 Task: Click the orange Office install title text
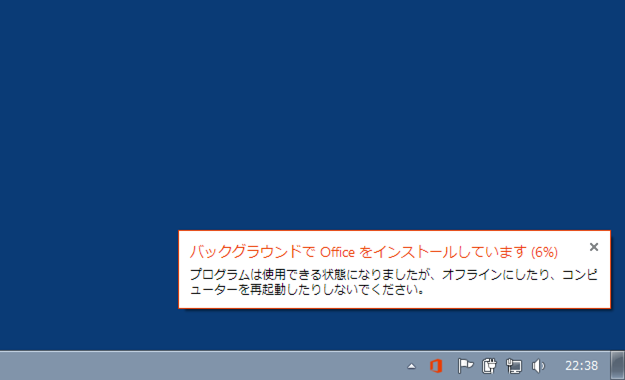(373, 252)
